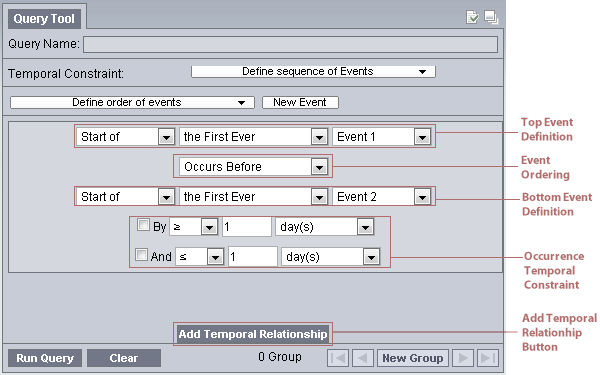Image resolution: width=600 pixels, height=375 pixels.
Task: Open the Event 2 dropdown
Action: pos(382,197)
